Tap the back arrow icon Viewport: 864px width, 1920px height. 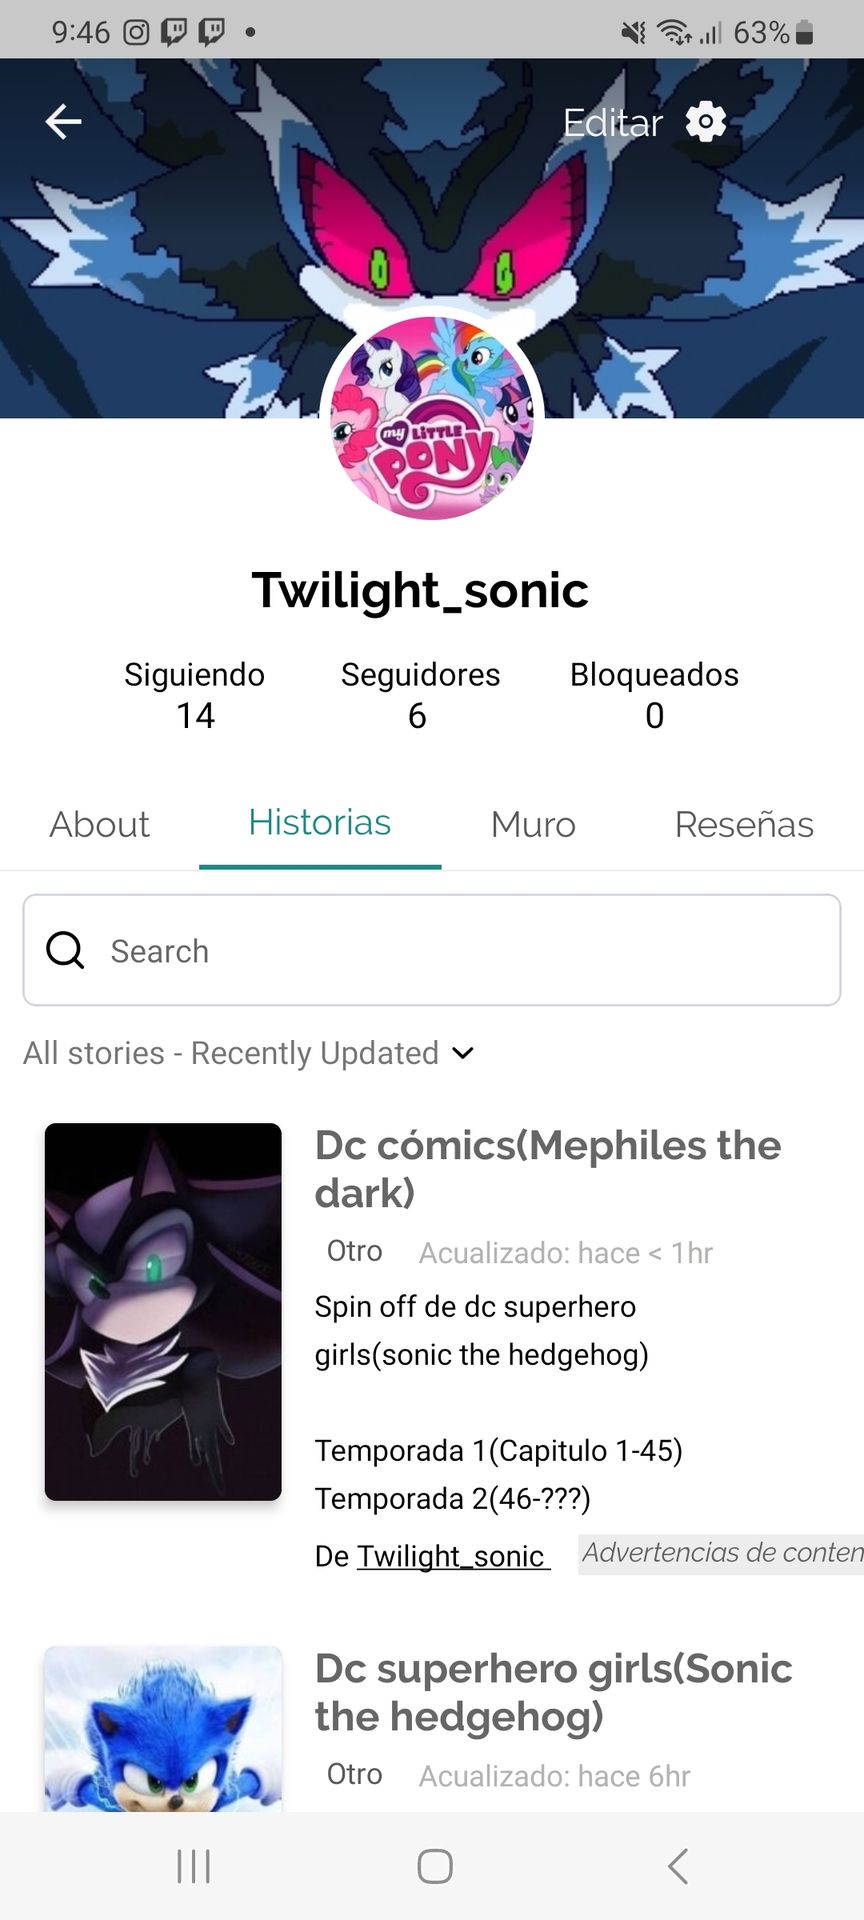point(63,122)
